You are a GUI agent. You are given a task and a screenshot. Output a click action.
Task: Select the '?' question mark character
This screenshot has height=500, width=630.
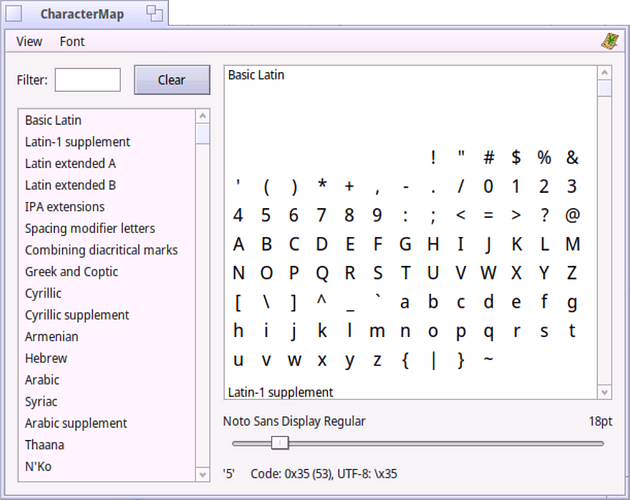pyautogui.click(x=544, y=215)
